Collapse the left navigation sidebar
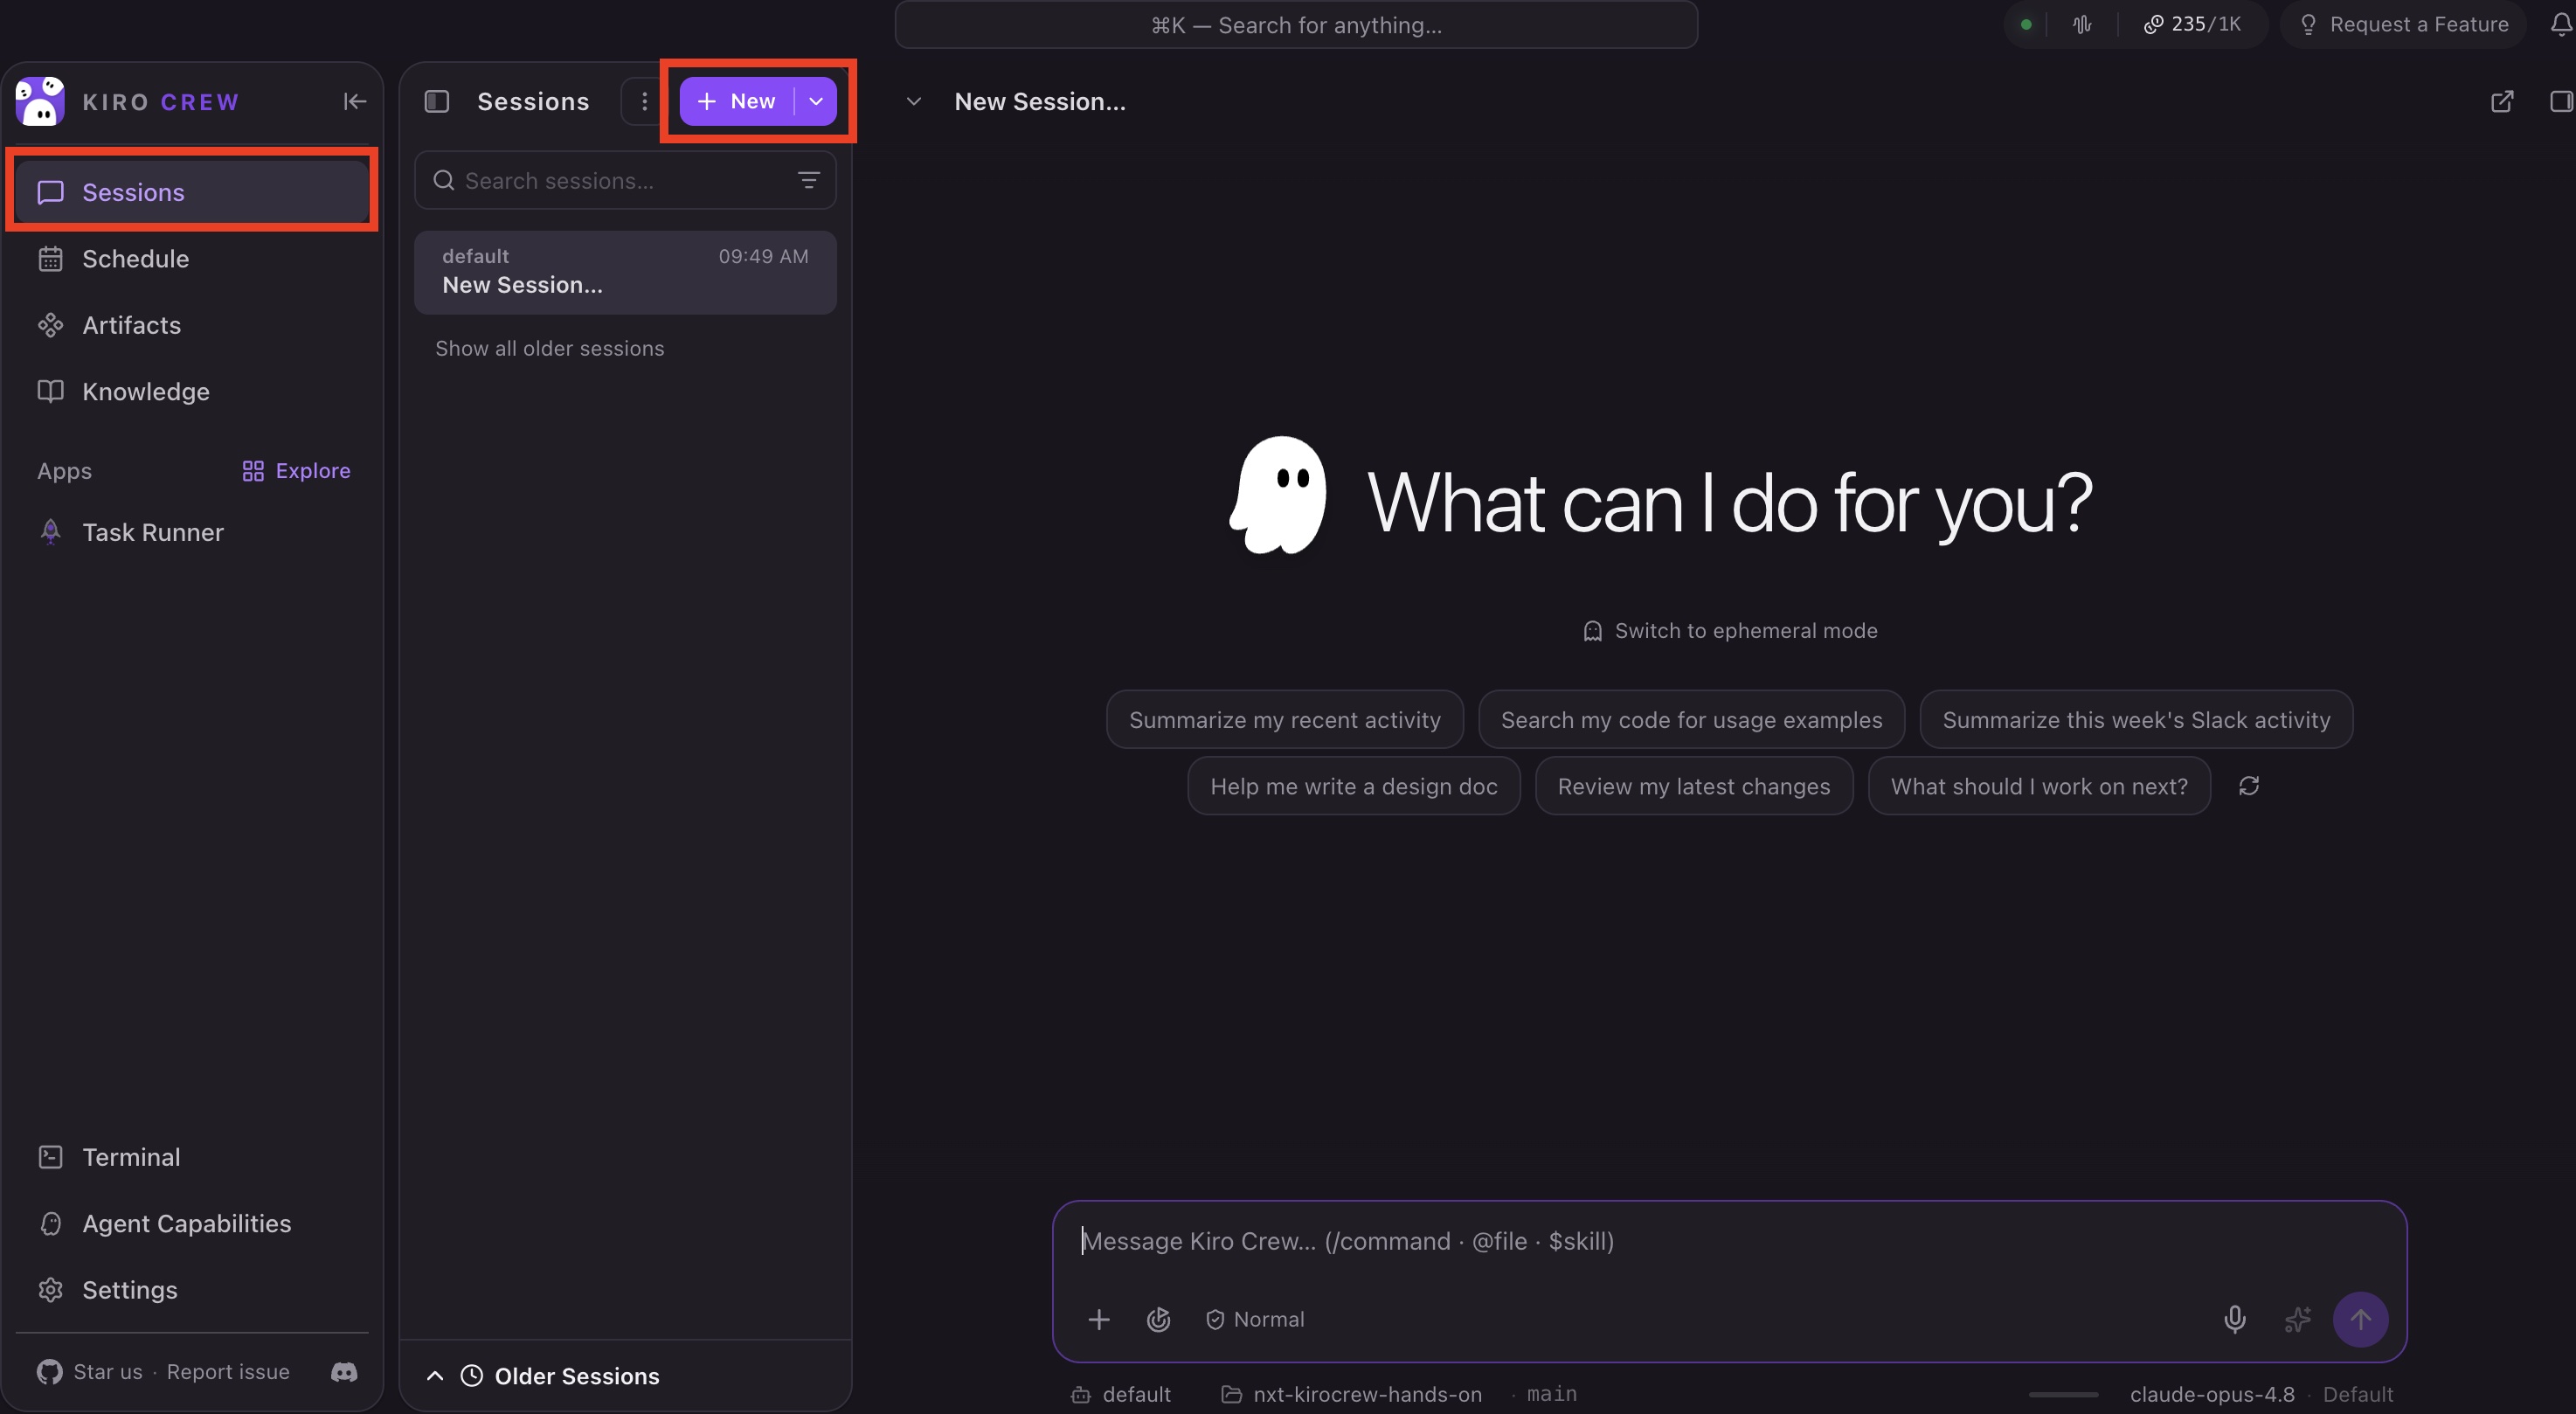 [x=354, y=101]
